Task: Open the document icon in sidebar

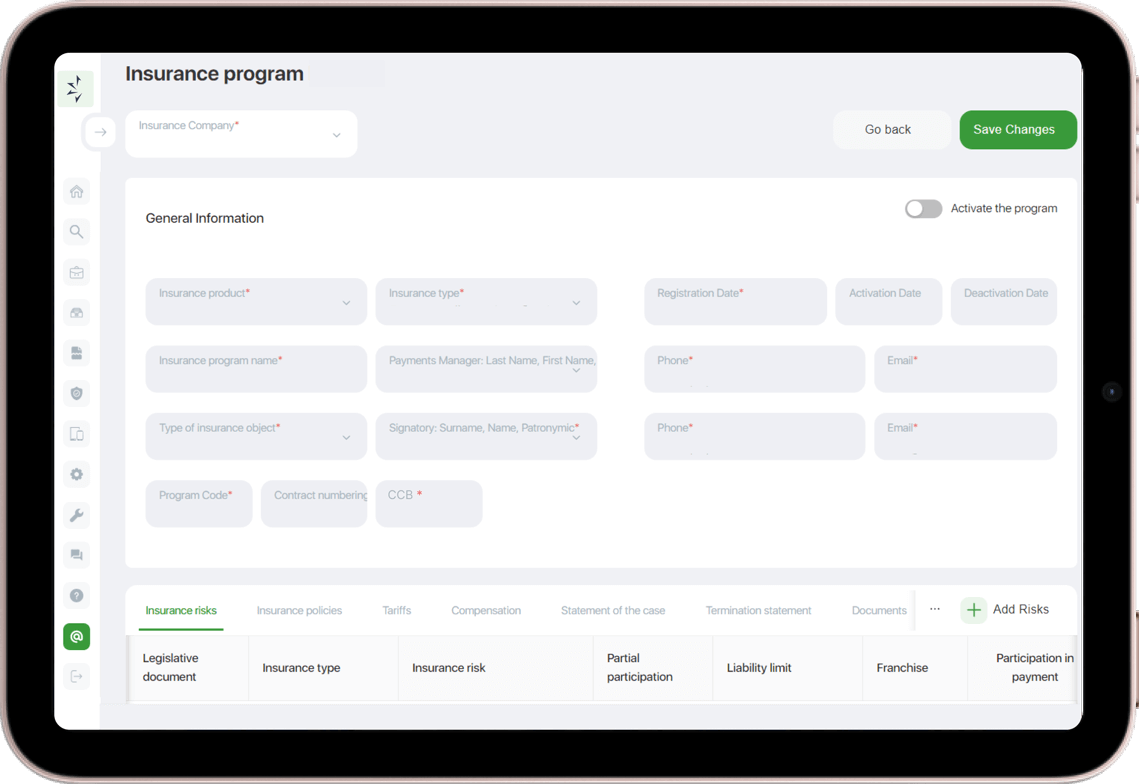Action: (x=76, y=353)
